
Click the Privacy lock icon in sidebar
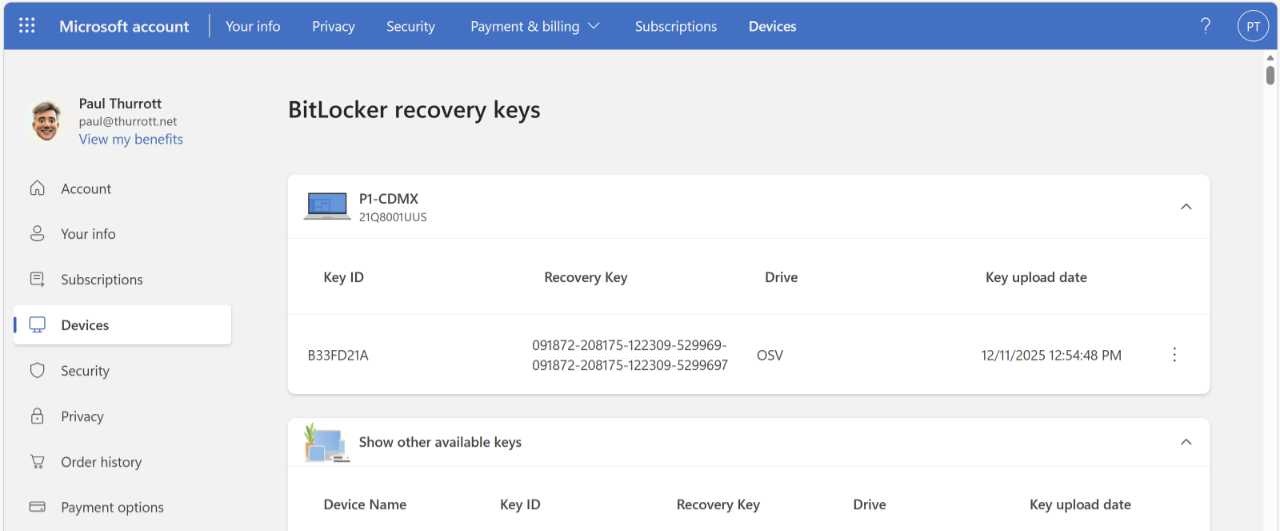pos(38,417)
